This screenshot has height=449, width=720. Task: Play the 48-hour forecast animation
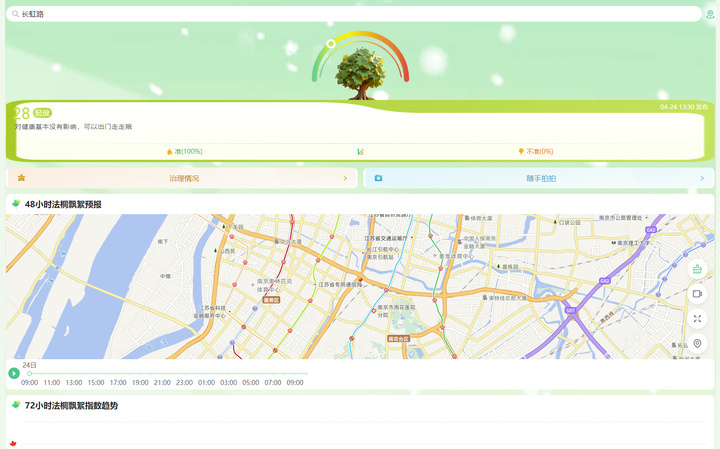coord(14,373)
